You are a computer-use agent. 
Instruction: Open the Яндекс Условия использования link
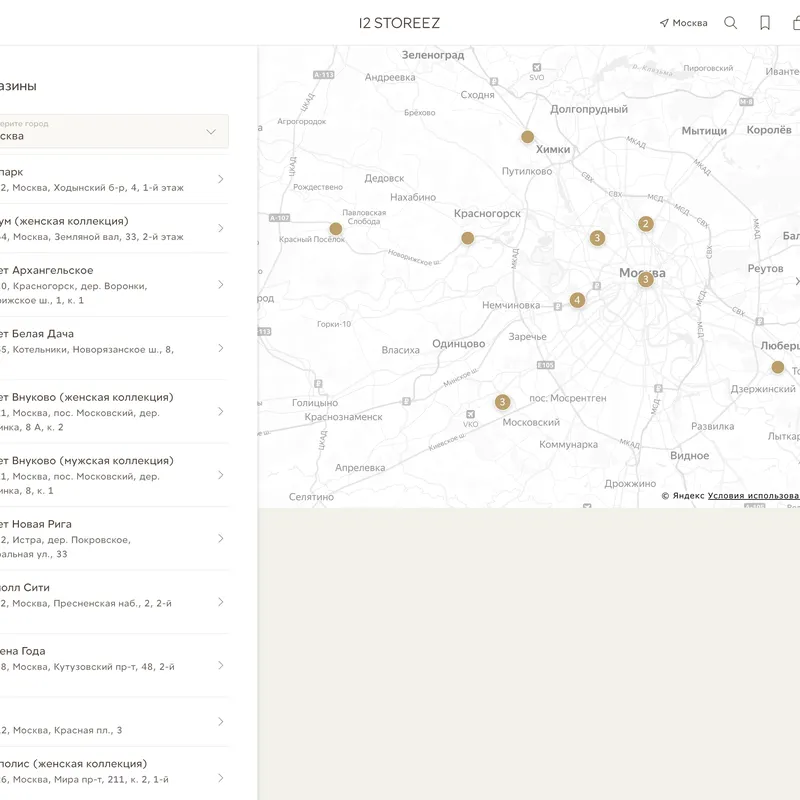tap(753, 496)
